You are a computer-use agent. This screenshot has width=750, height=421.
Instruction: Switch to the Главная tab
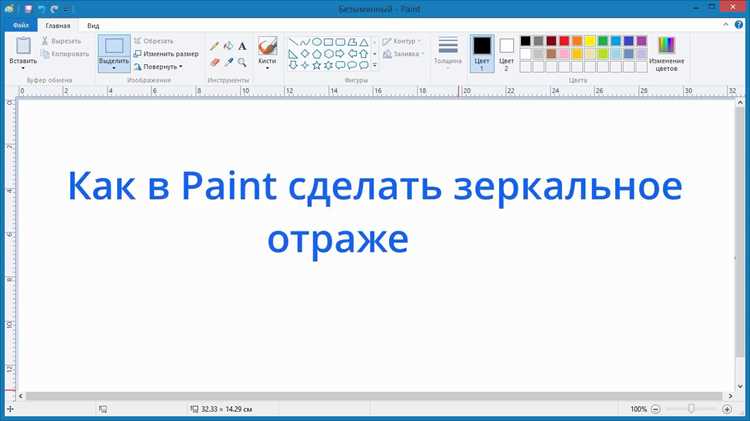coord(58,25)
